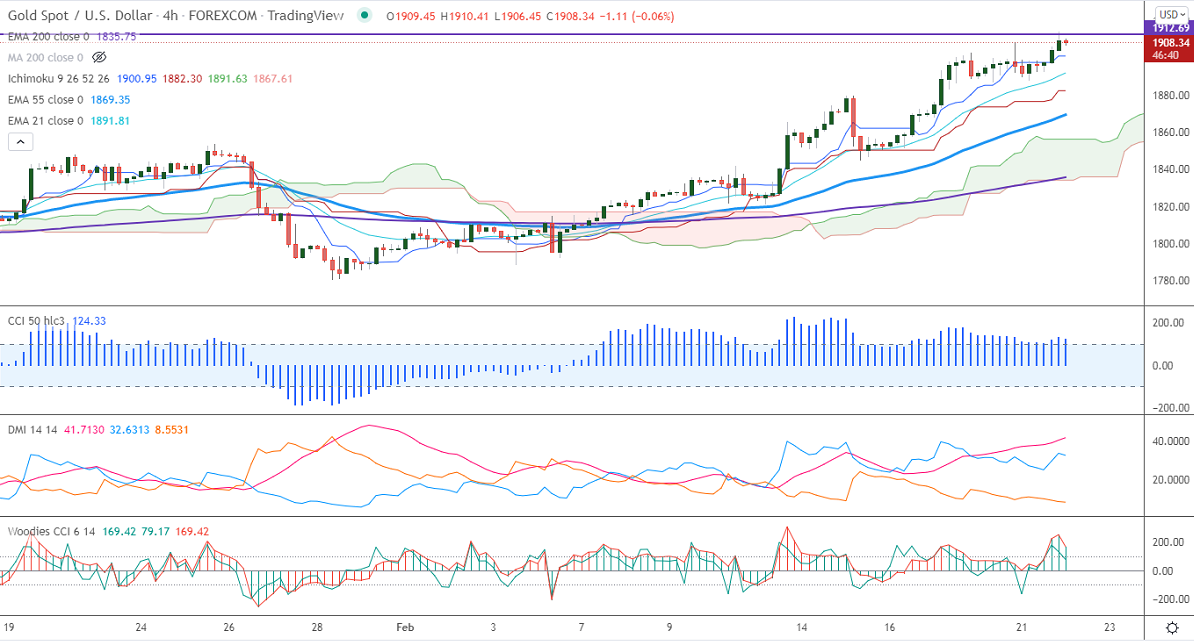The width and height of the screenshot is (1194, 642).
Task: Click the 14 date on time axis
Action: pyautogui.click(x=802, y=628)
